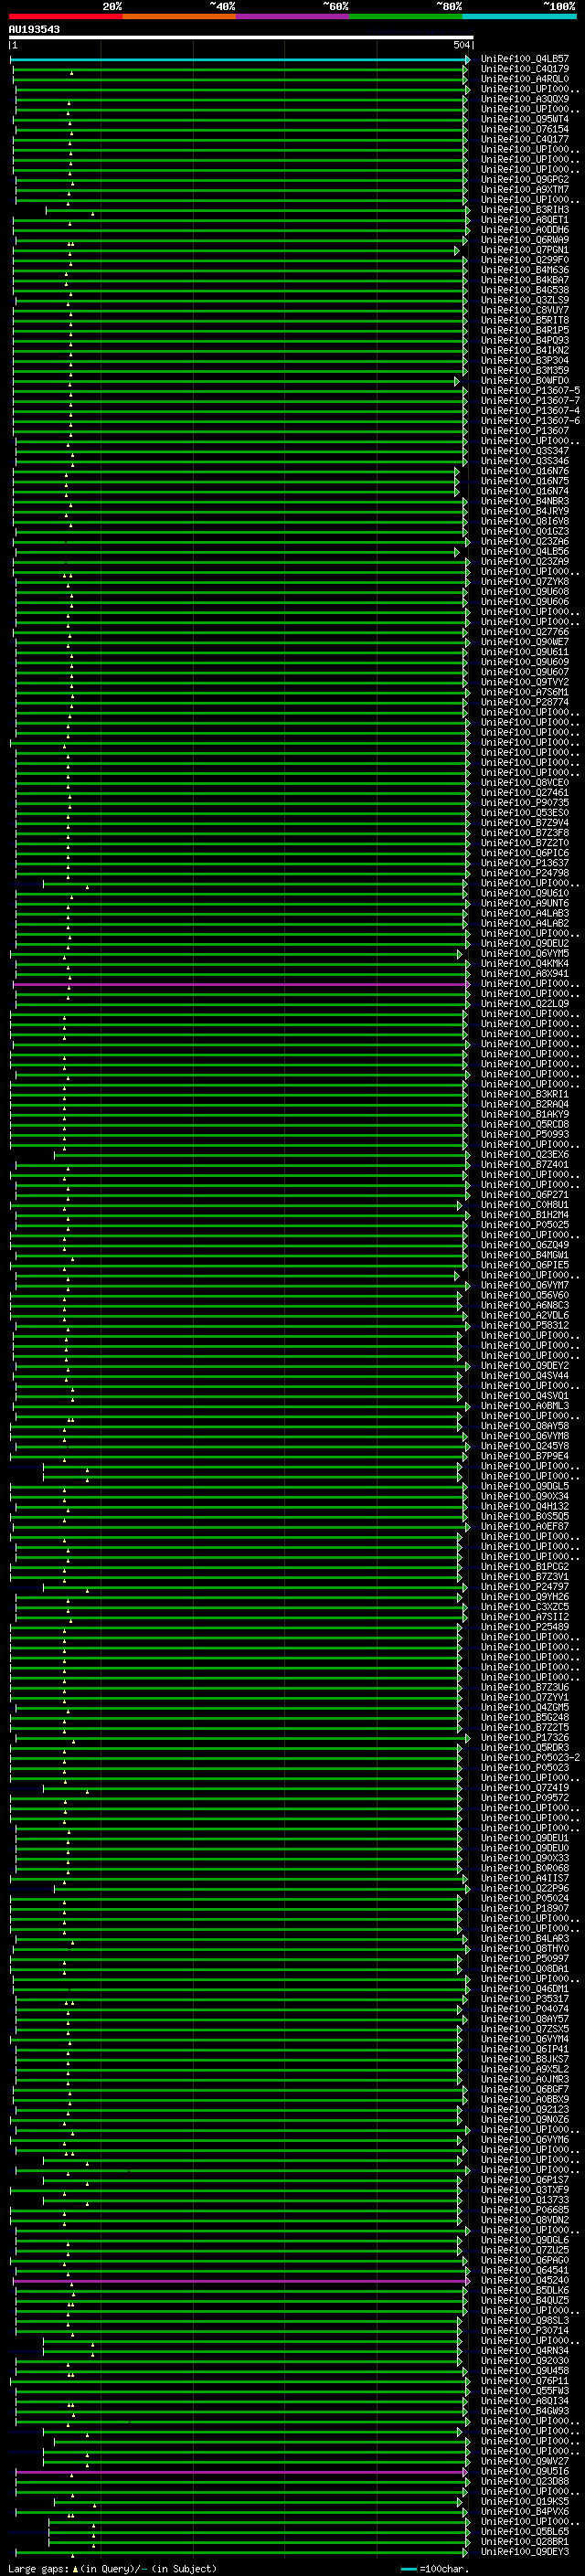Screen dimensions: 585x2576
Task: Select entry UniRef100_P35317
Action: pos(525,1999)
